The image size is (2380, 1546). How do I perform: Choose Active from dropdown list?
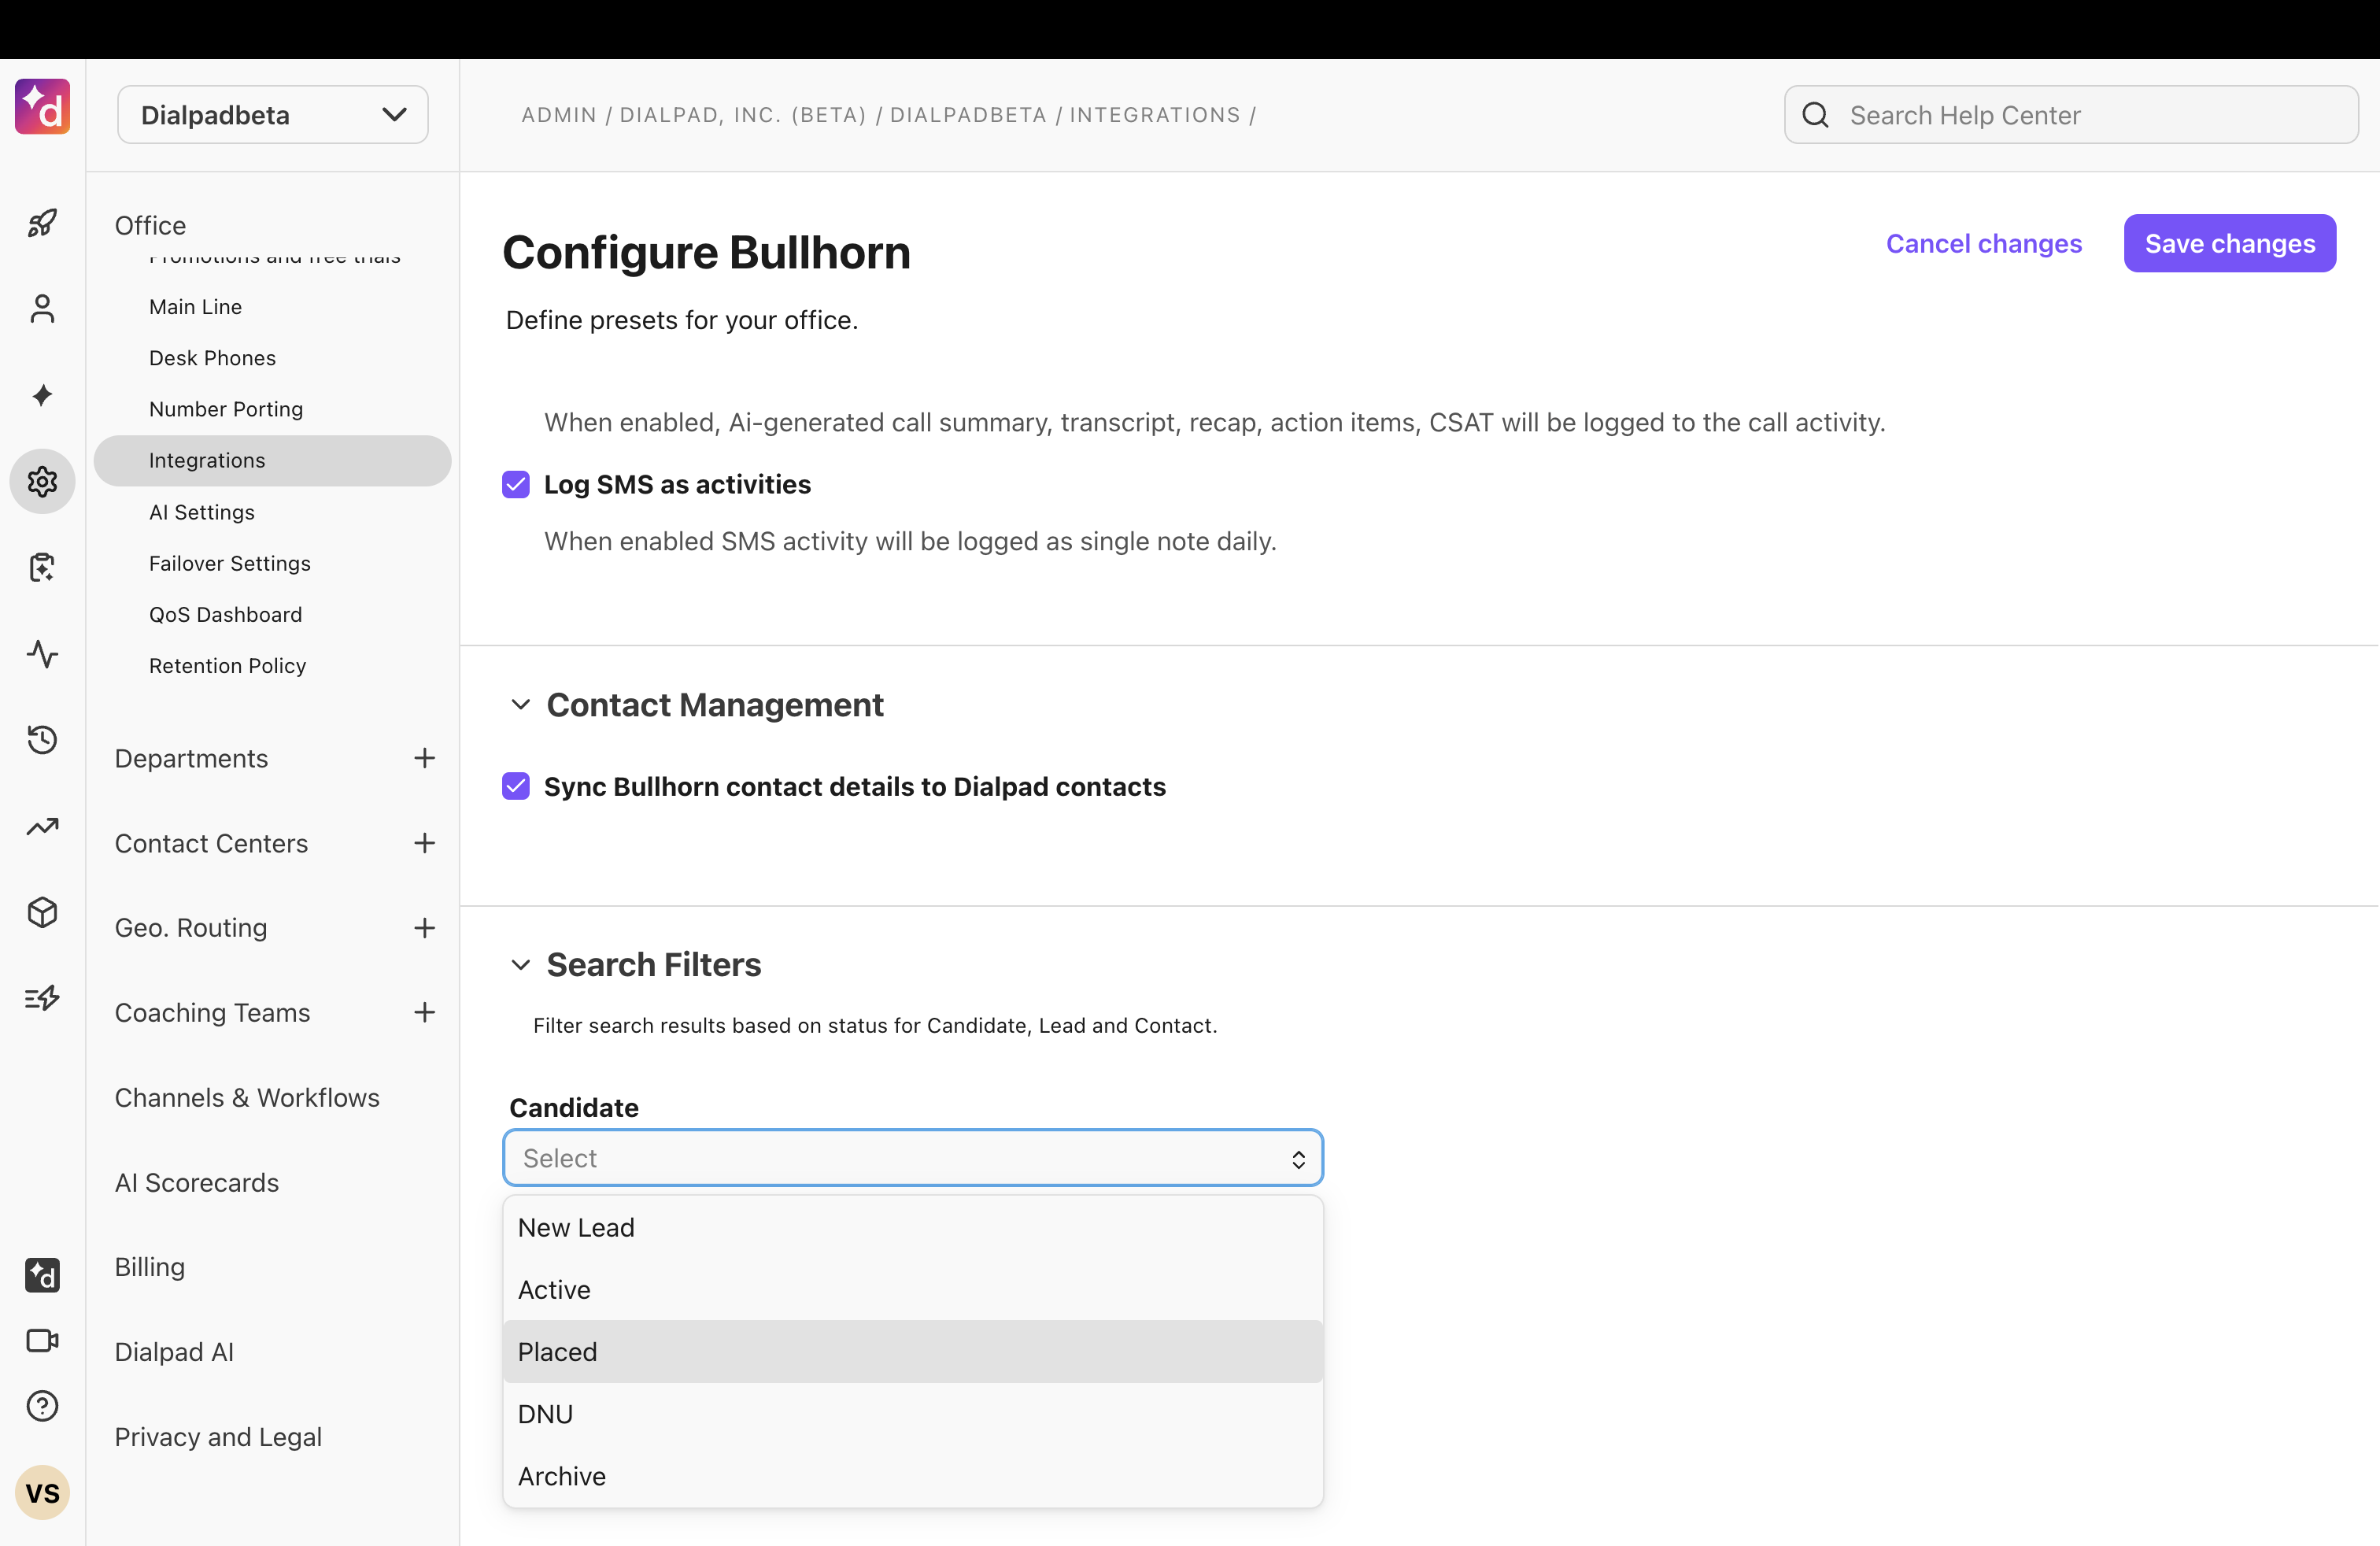coord(913,1289)
